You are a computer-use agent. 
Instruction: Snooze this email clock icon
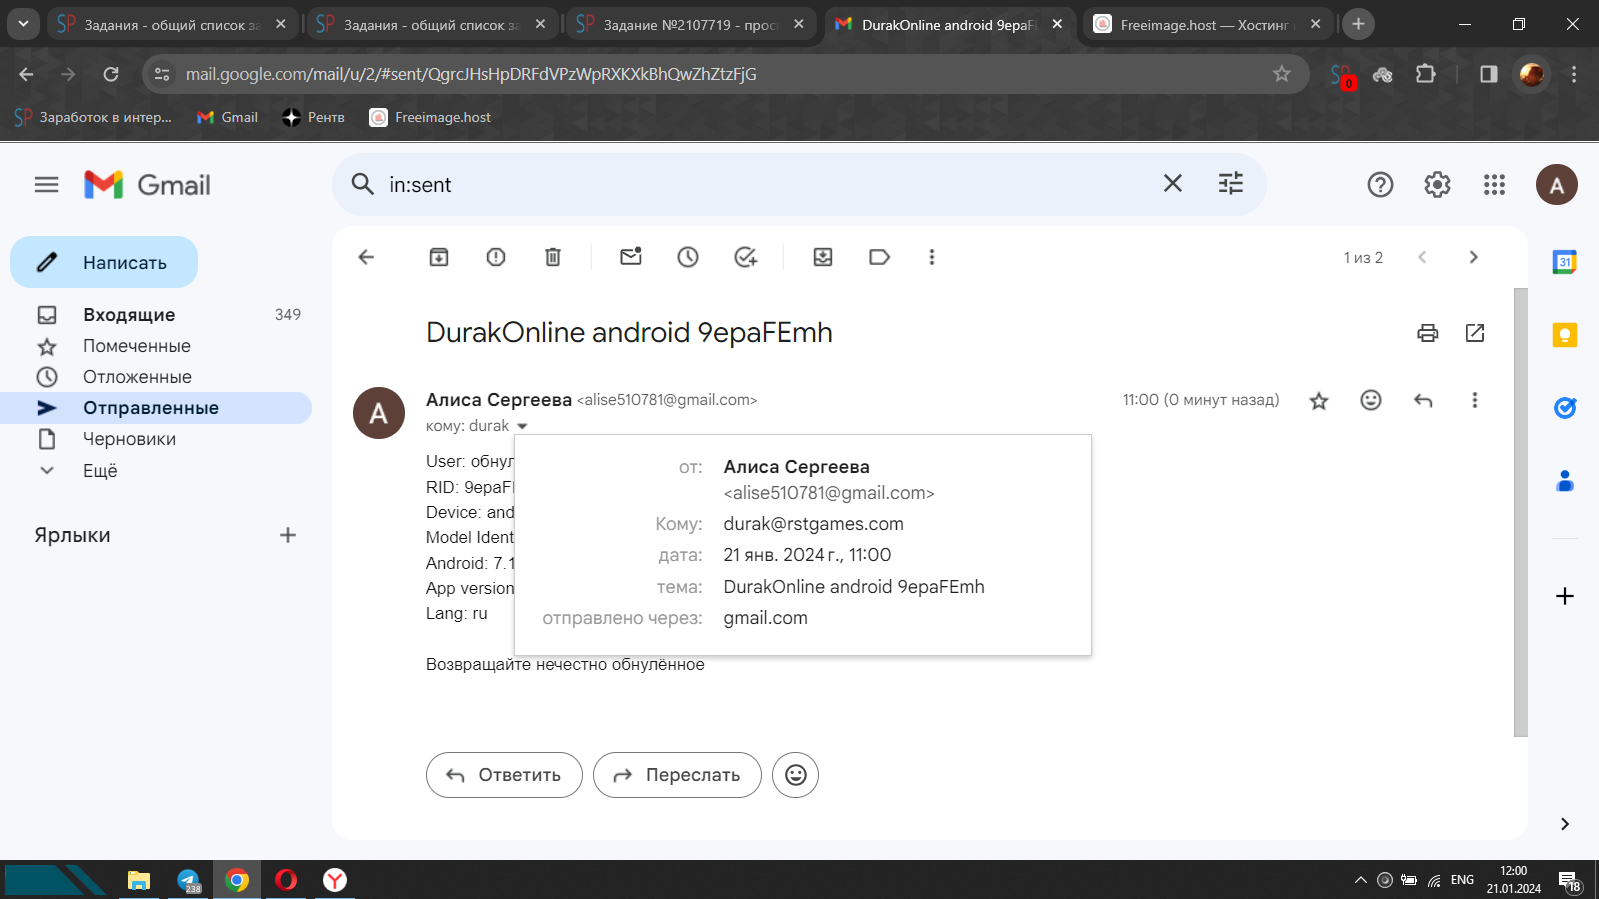point(688,257)
